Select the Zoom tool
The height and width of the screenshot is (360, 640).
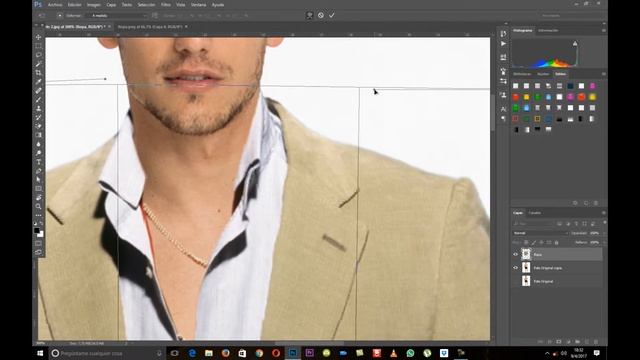pyautogui.click(x=38, y=207)
